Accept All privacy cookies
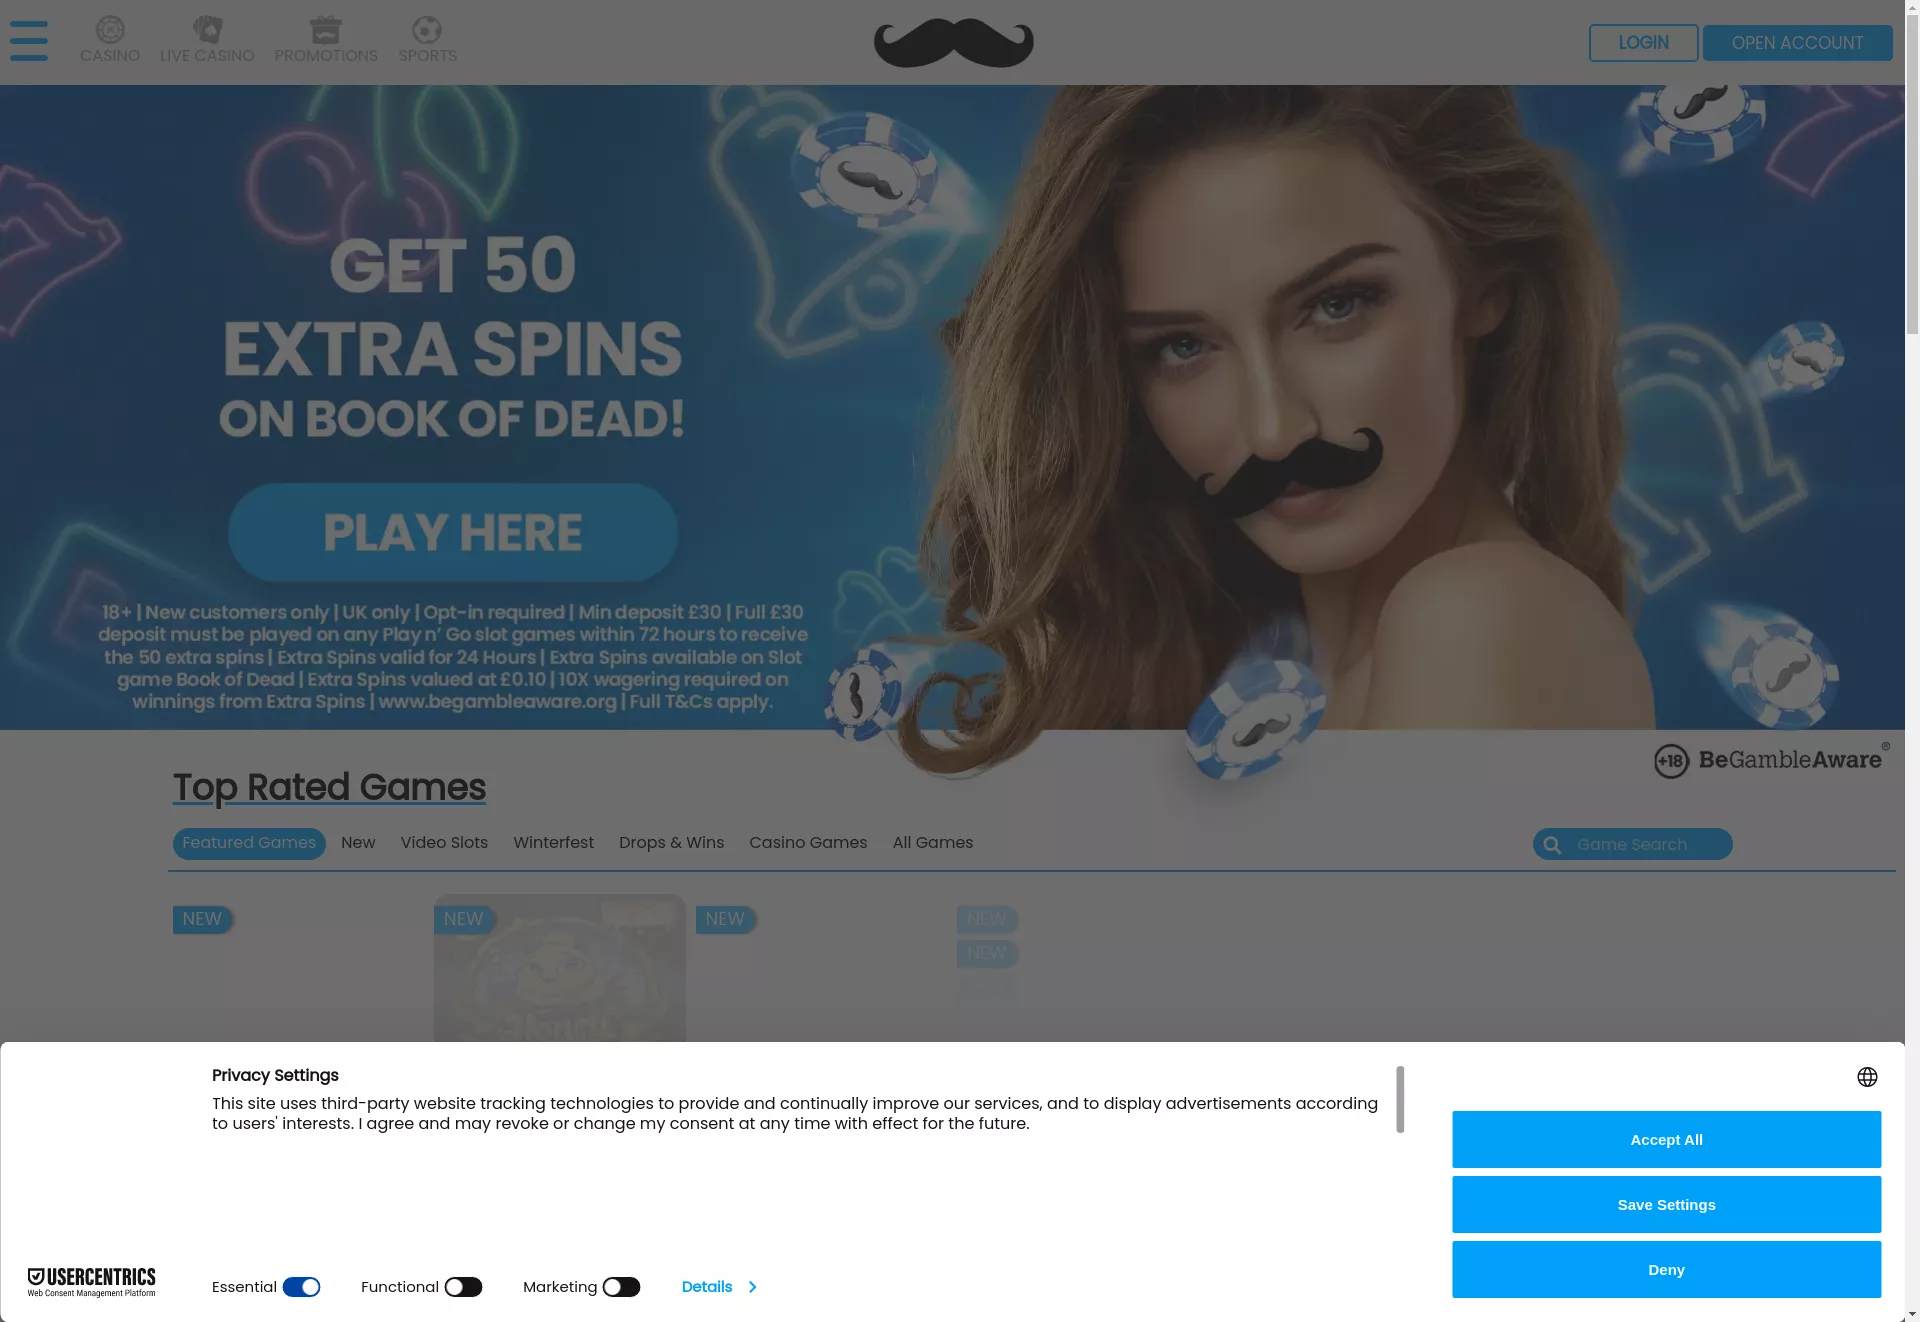 1666,1140
